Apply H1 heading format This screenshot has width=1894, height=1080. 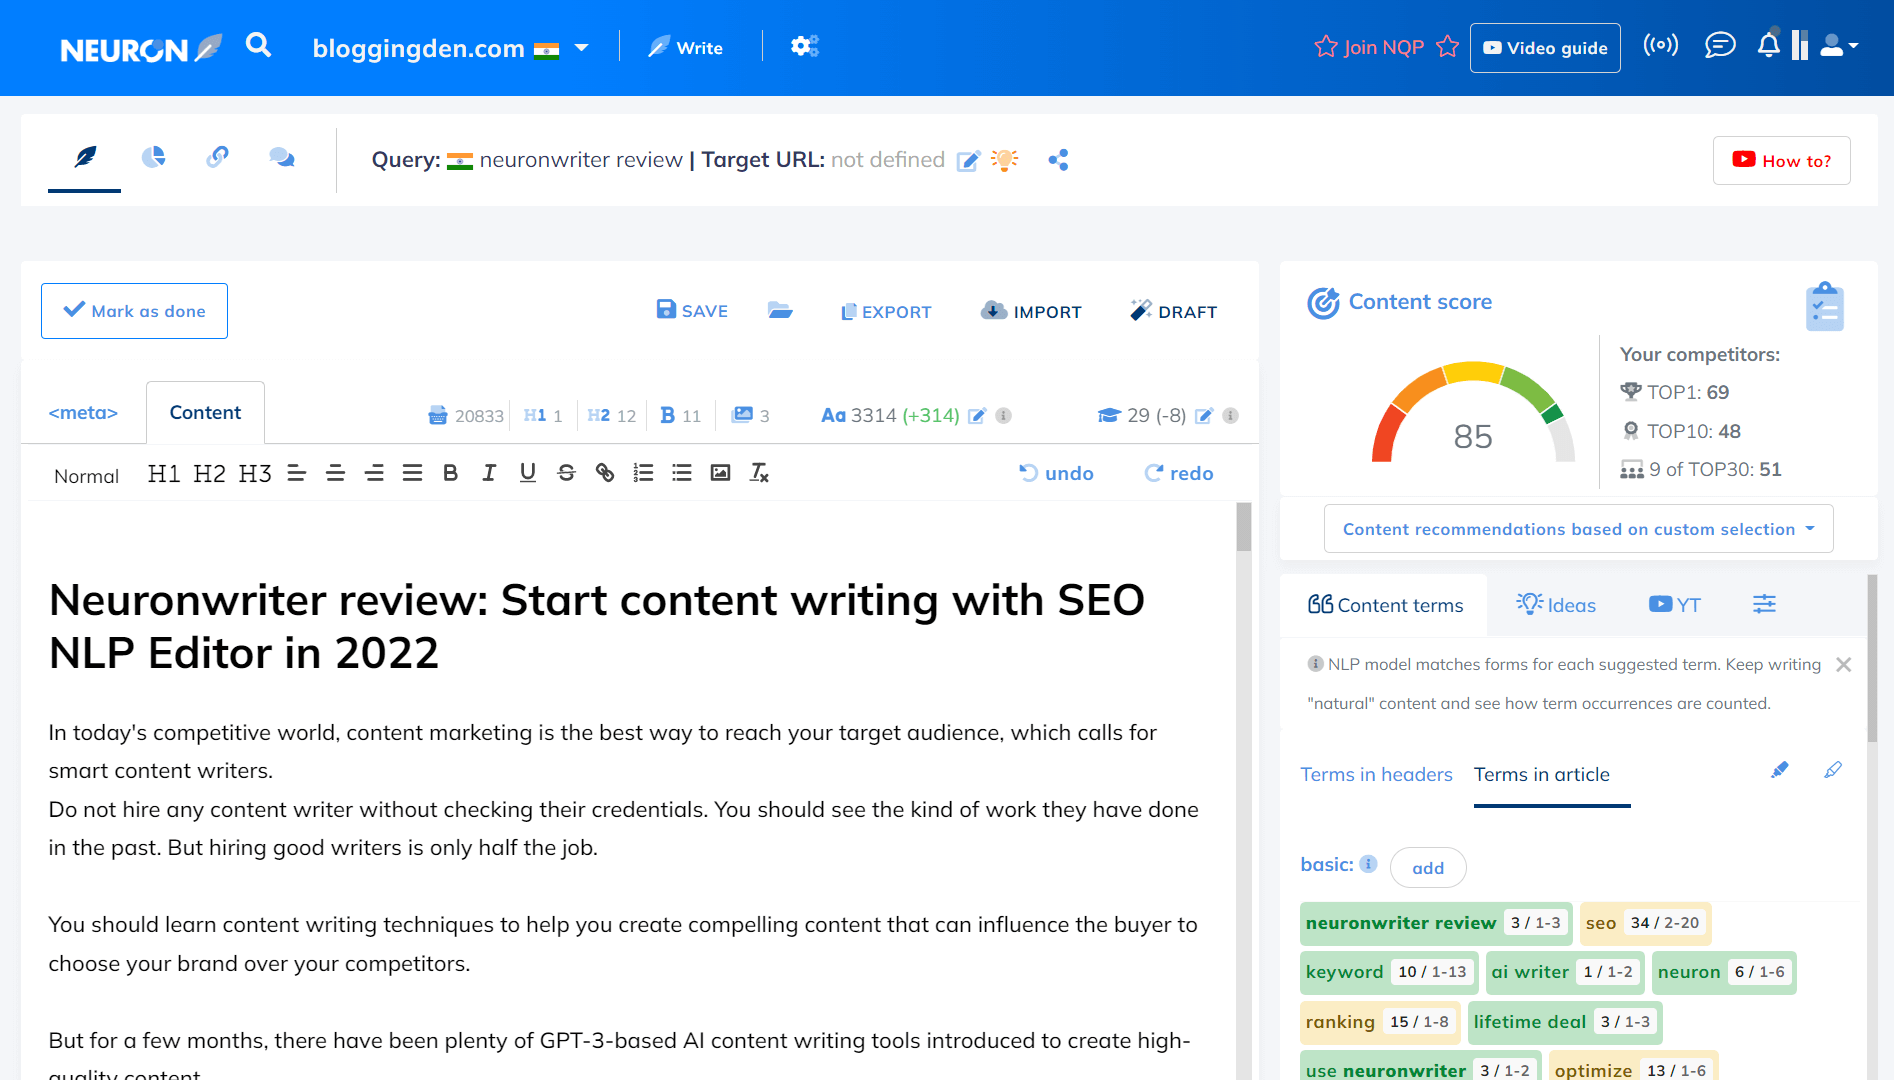(164, 473)
